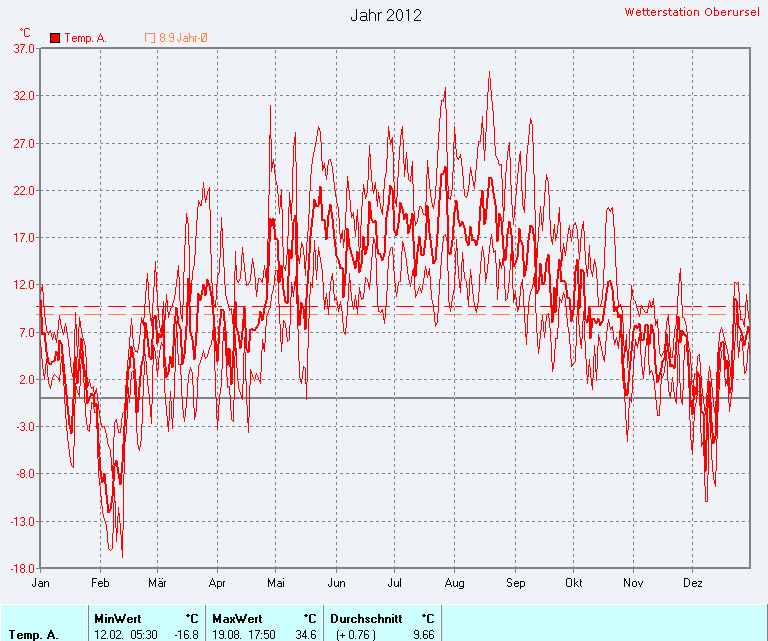The image size is (768, 641).
Task: Click the Mai month label
Action: coord(276,583)
